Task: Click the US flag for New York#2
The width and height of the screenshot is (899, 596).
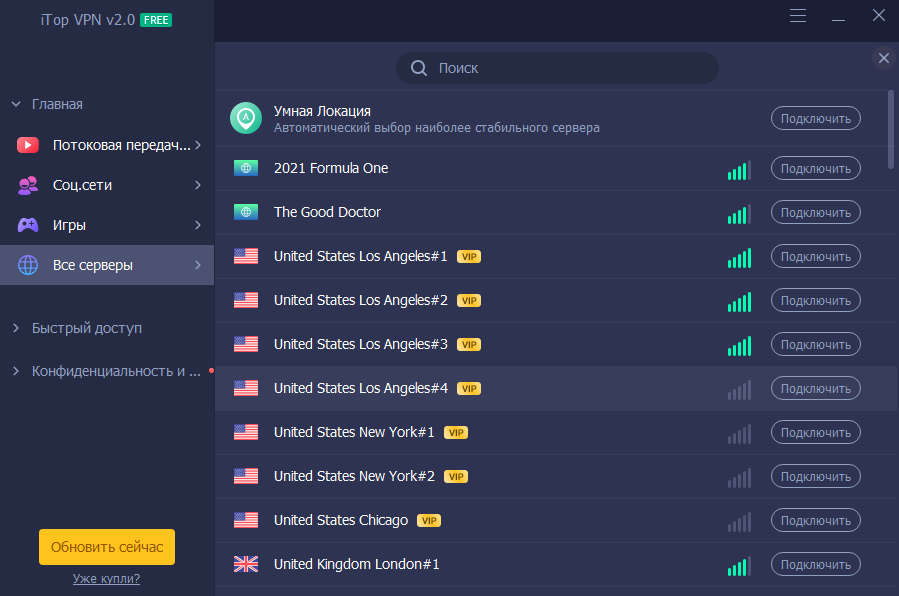Action: click(246, 476)
